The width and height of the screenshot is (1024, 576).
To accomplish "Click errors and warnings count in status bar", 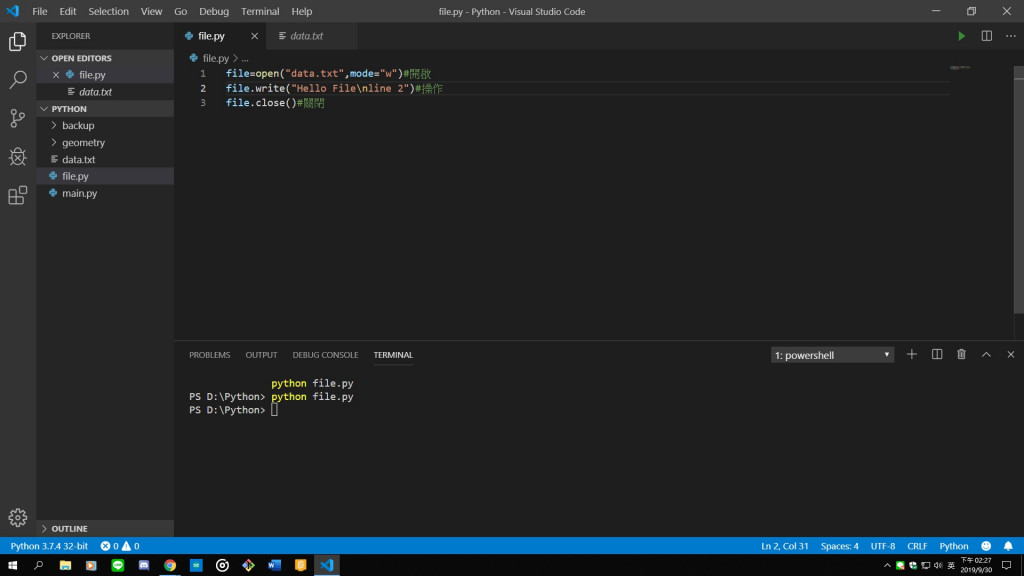I will coord(120,546).
